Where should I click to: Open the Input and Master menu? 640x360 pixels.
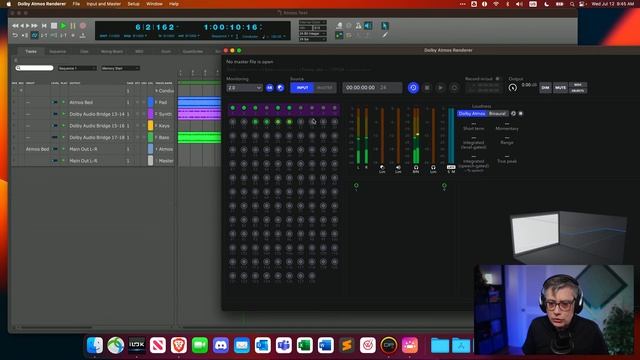tap(104, 4)
